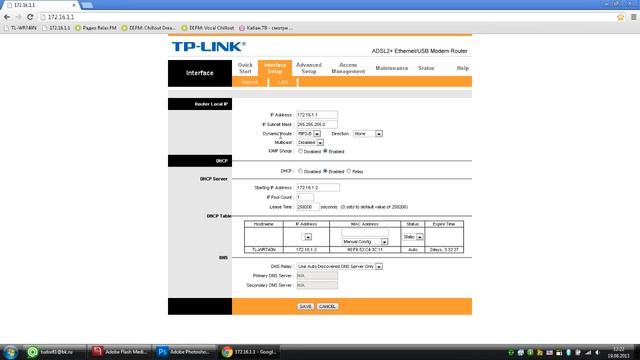
Task: Click the Lease Time field
Action: tap(307, 207)
